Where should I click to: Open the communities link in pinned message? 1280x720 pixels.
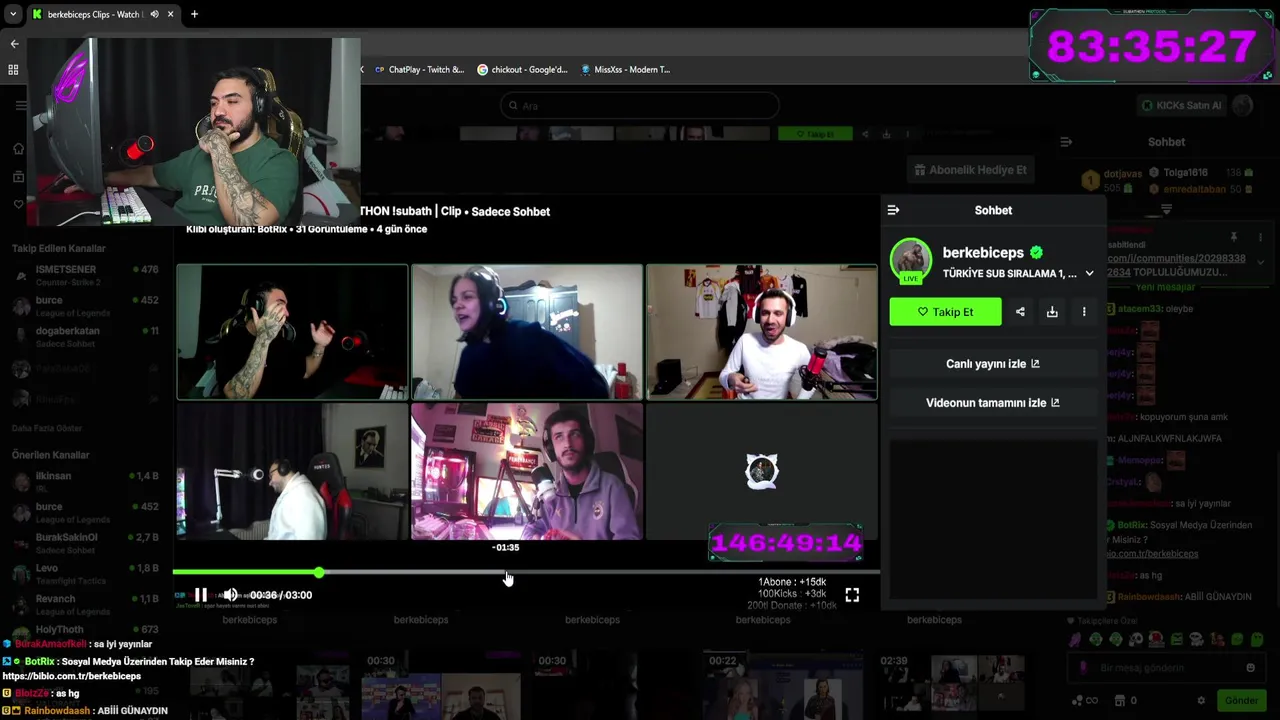point(1177,265)
